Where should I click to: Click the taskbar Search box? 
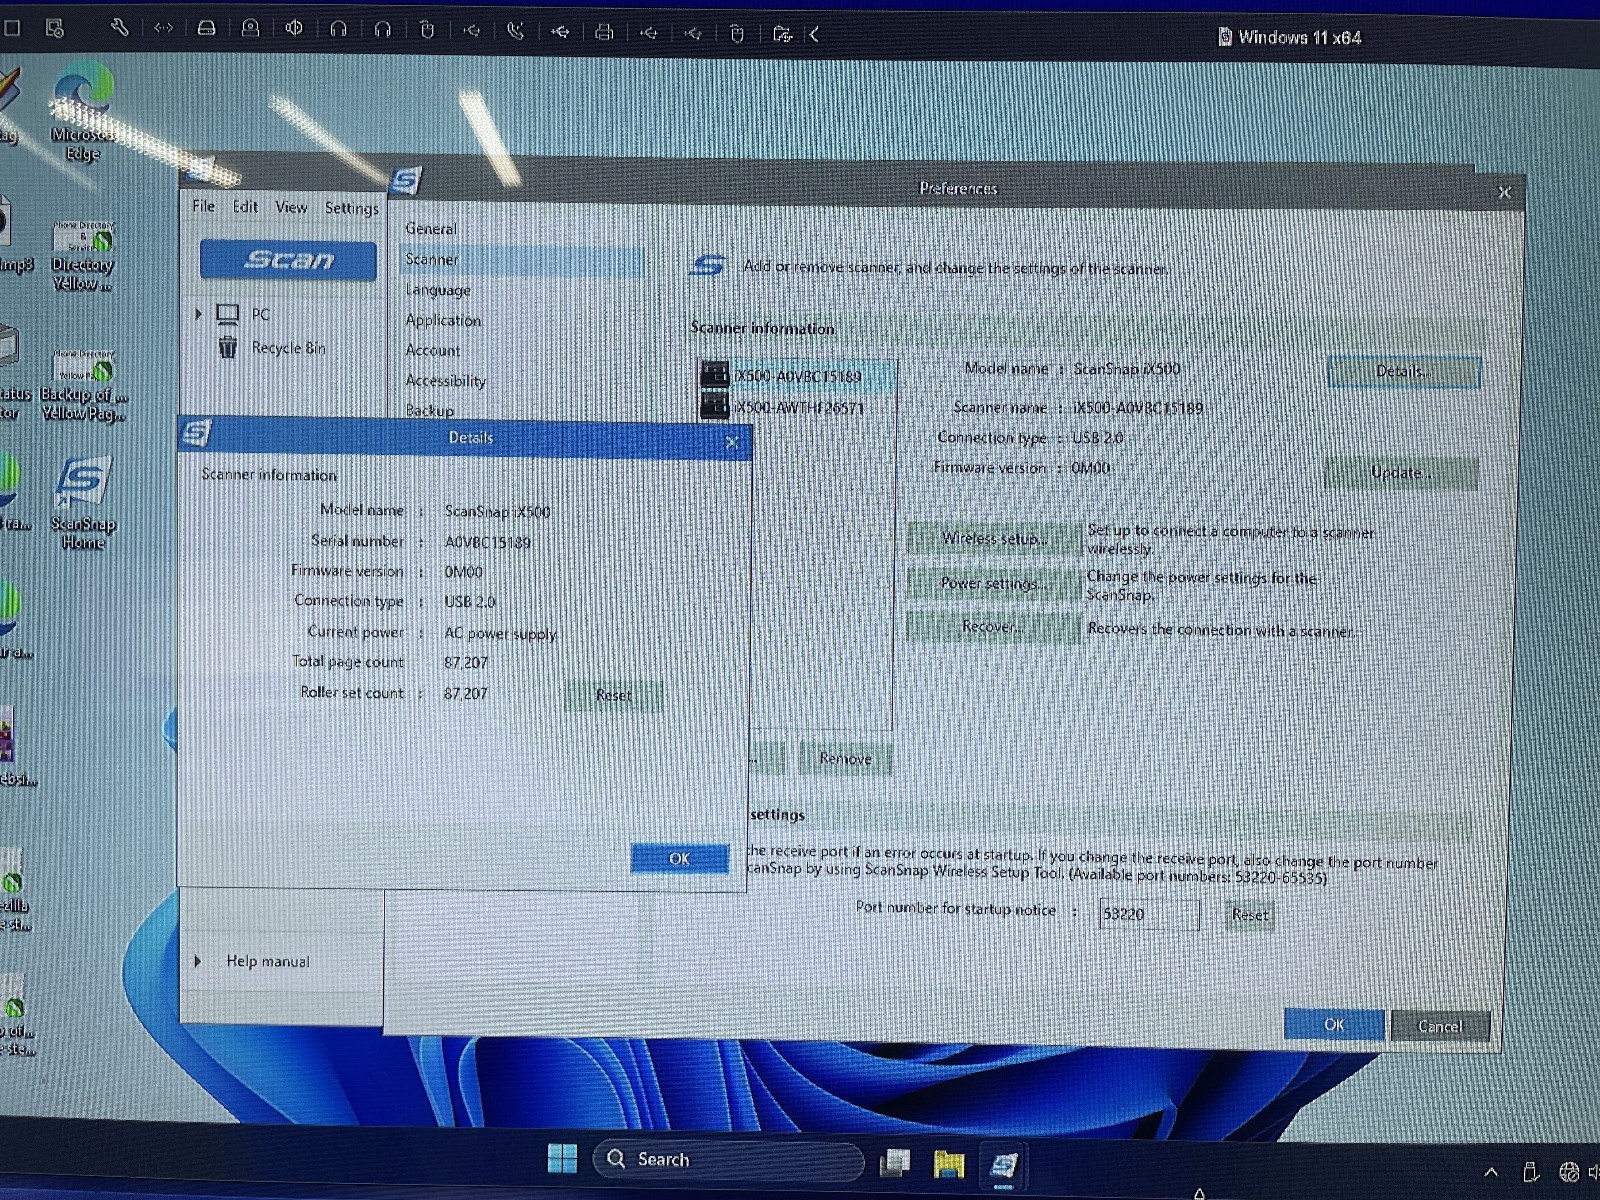[x=730, y=1160]
